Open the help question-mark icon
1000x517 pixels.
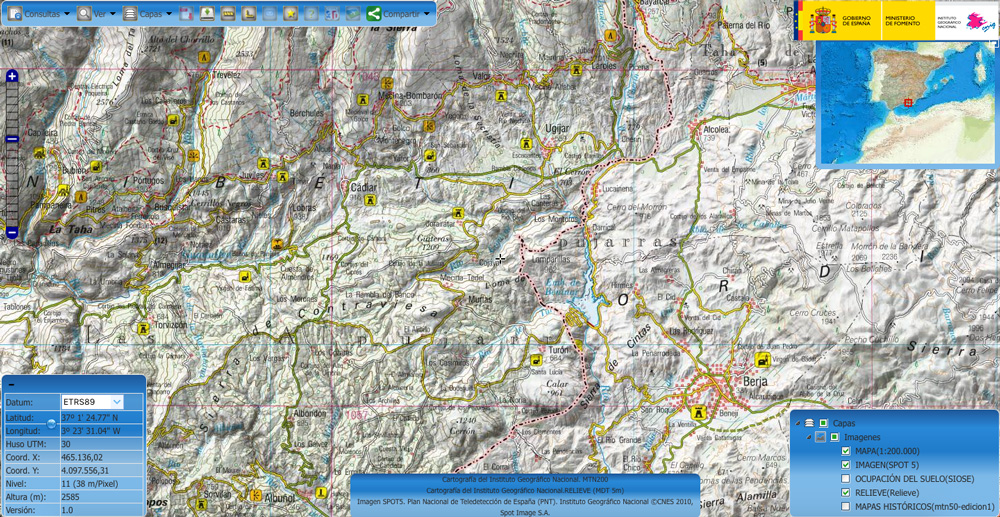point(311,13)
